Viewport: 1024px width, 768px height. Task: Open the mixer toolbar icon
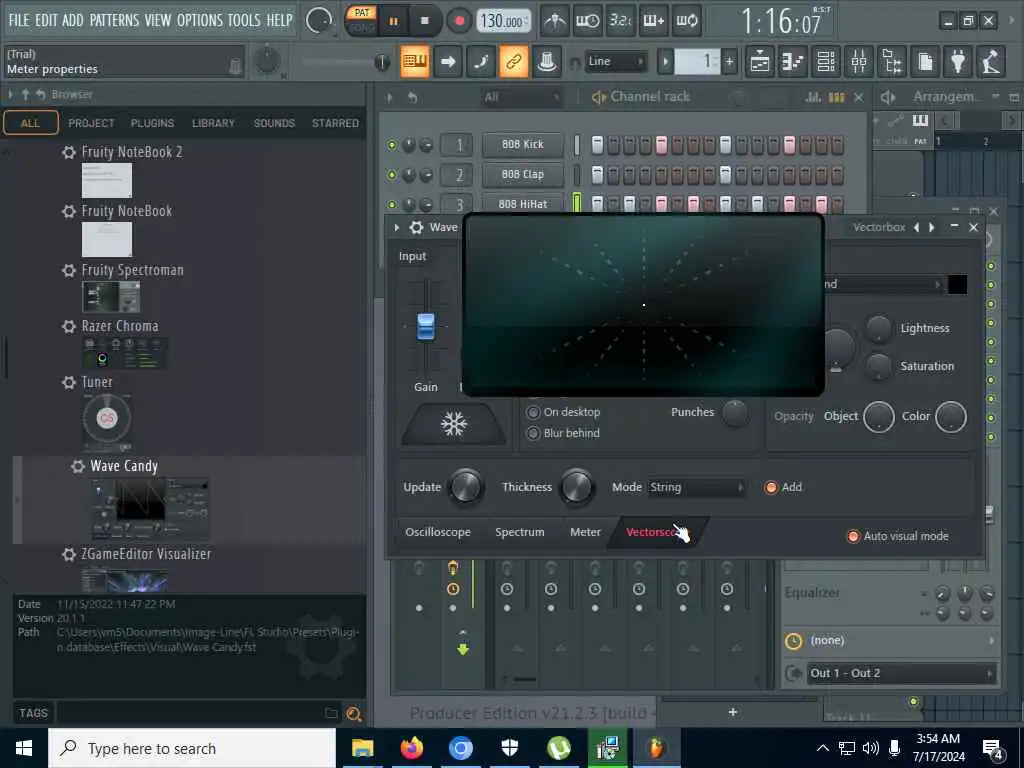[x=859, y=62]
